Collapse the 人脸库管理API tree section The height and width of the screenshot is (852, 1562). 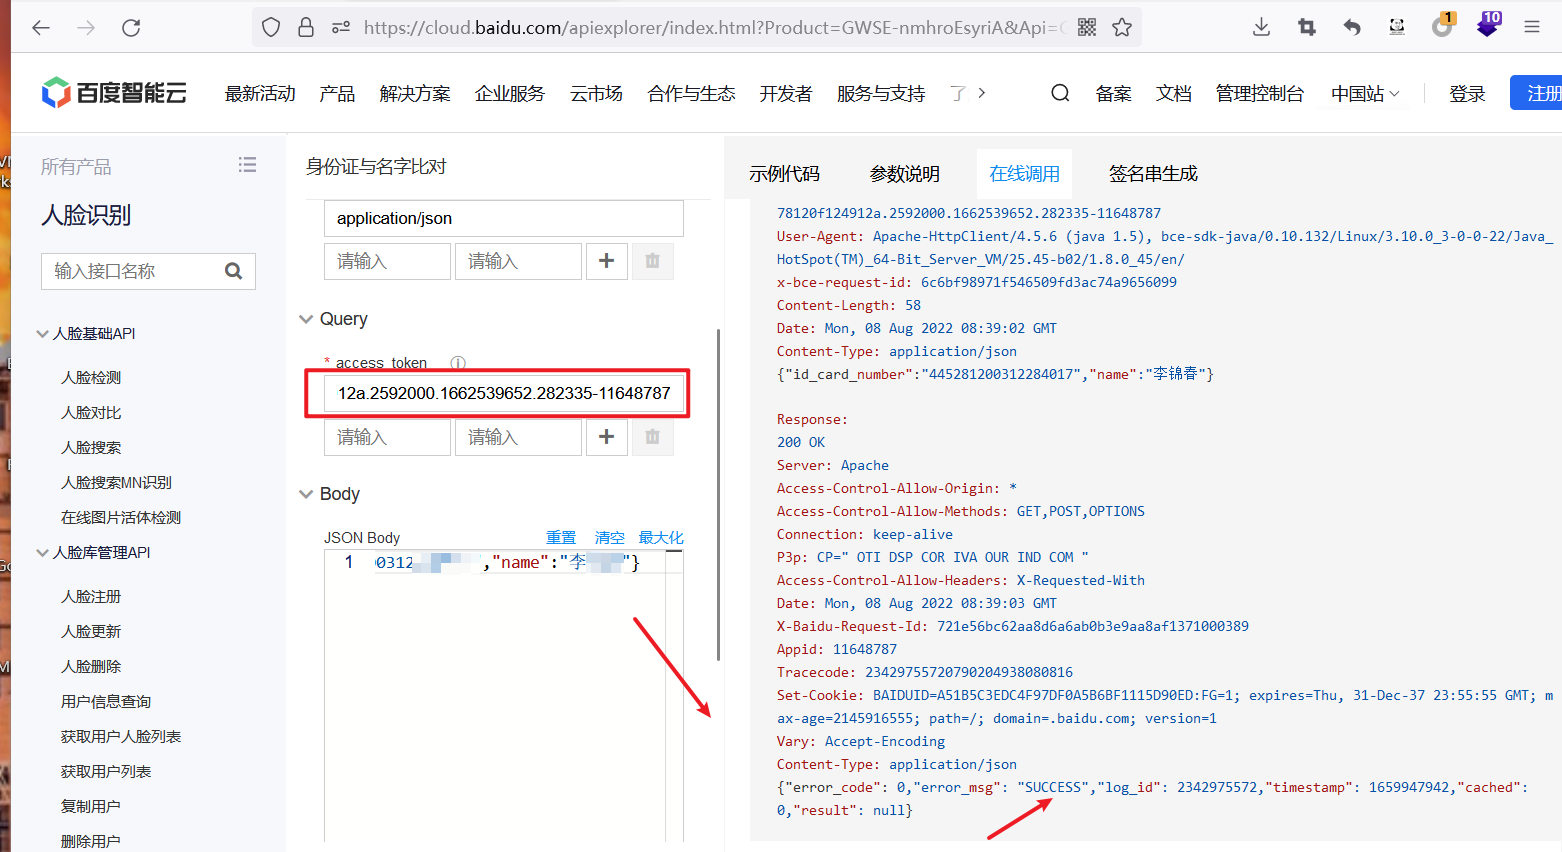click(43, 553)
